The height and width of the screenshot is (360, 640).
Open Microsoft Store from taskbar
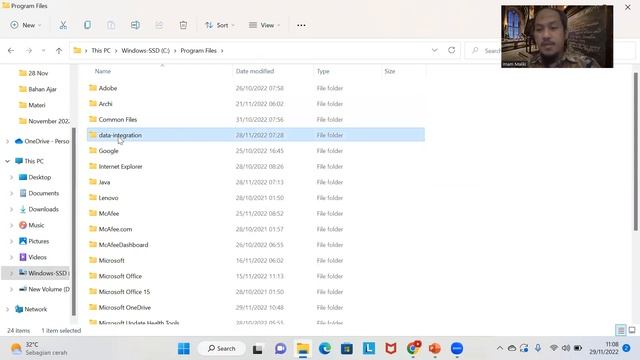pos(347,349)
